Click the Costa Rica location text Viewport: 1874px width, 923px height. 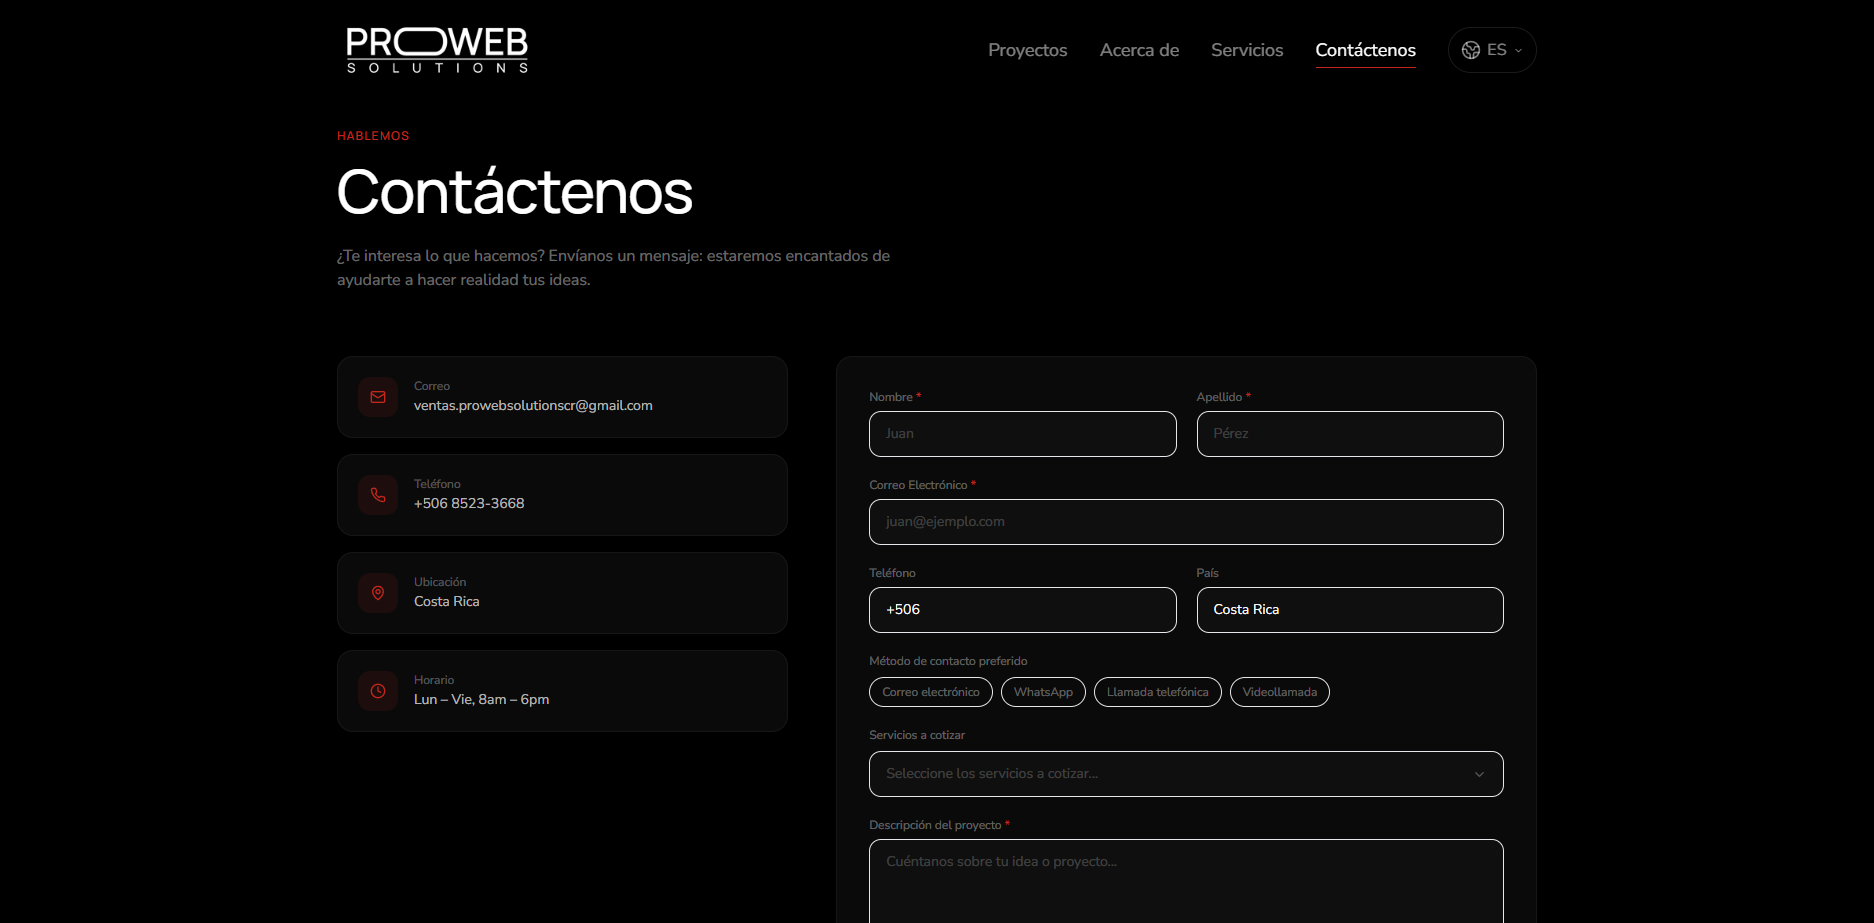point(447,601)
